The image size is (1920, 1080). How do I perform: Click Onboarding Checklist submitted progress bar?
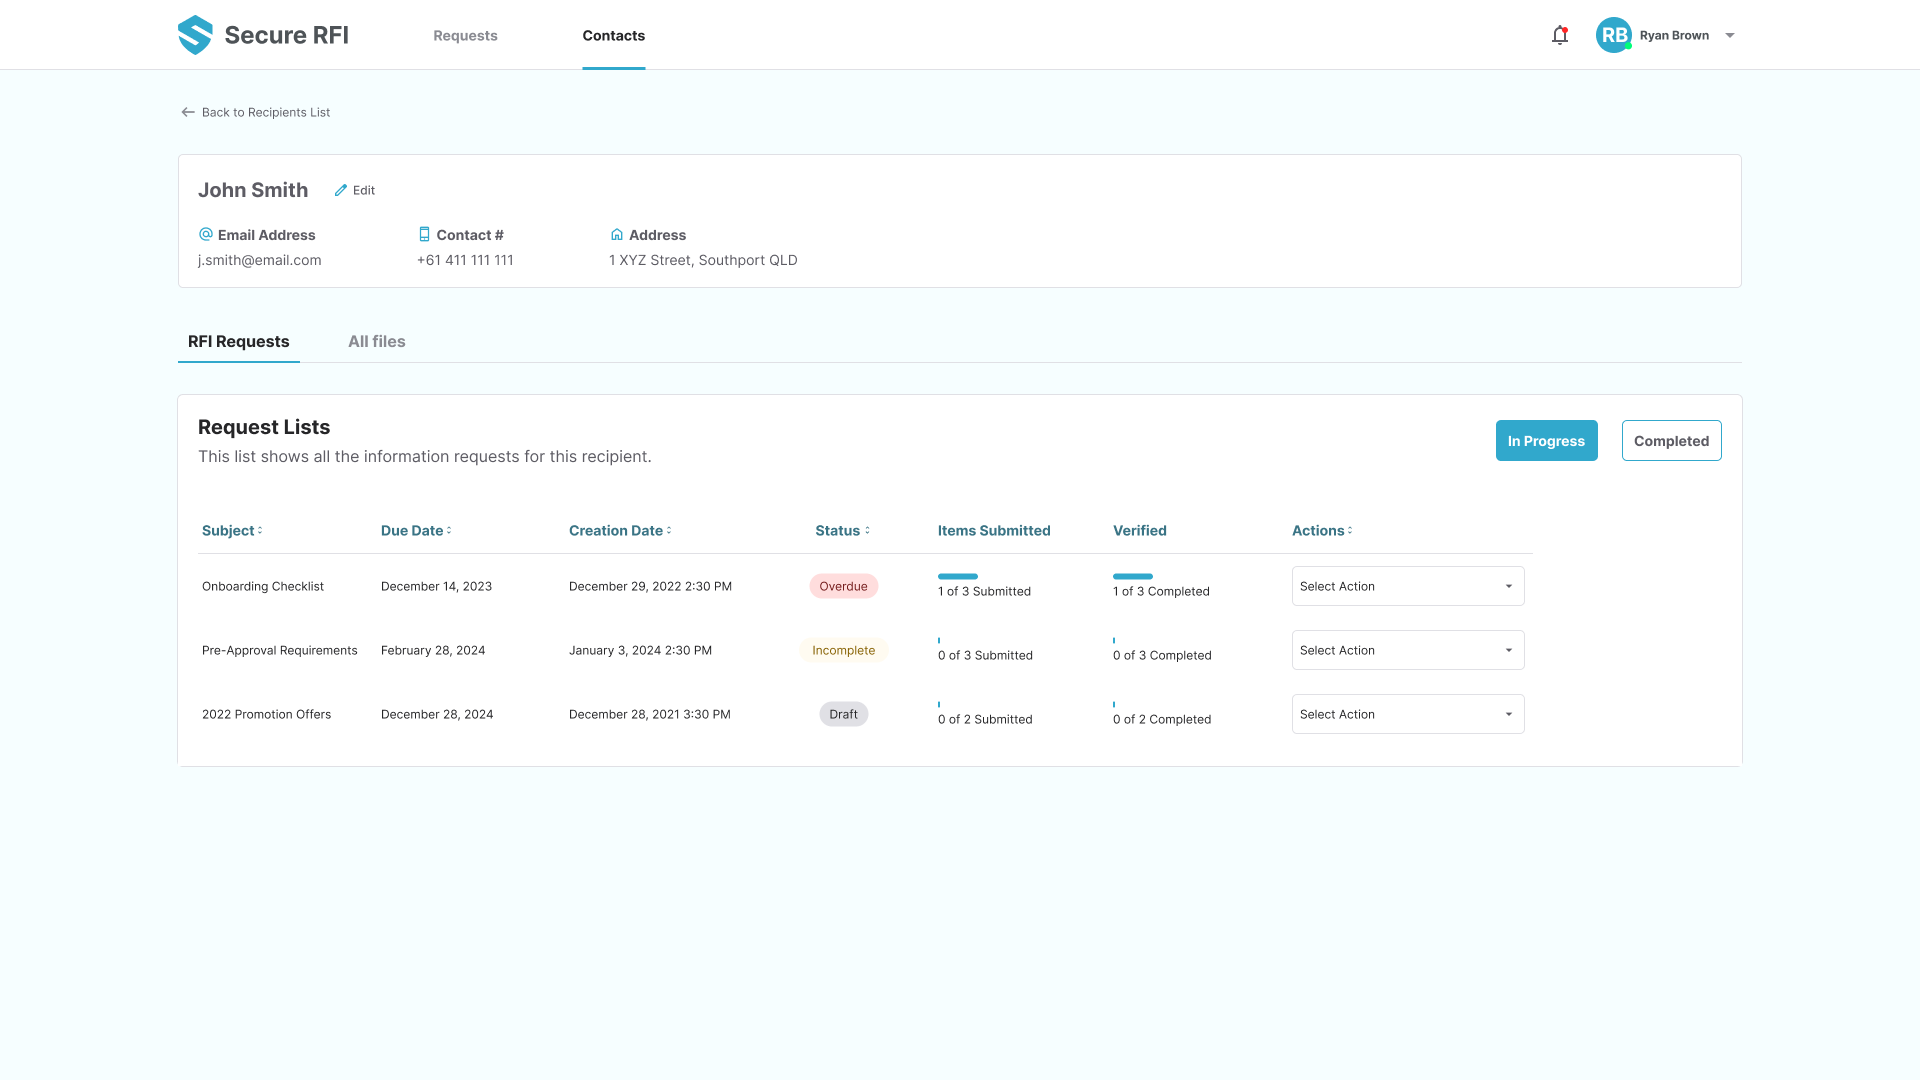pos(957,576)
